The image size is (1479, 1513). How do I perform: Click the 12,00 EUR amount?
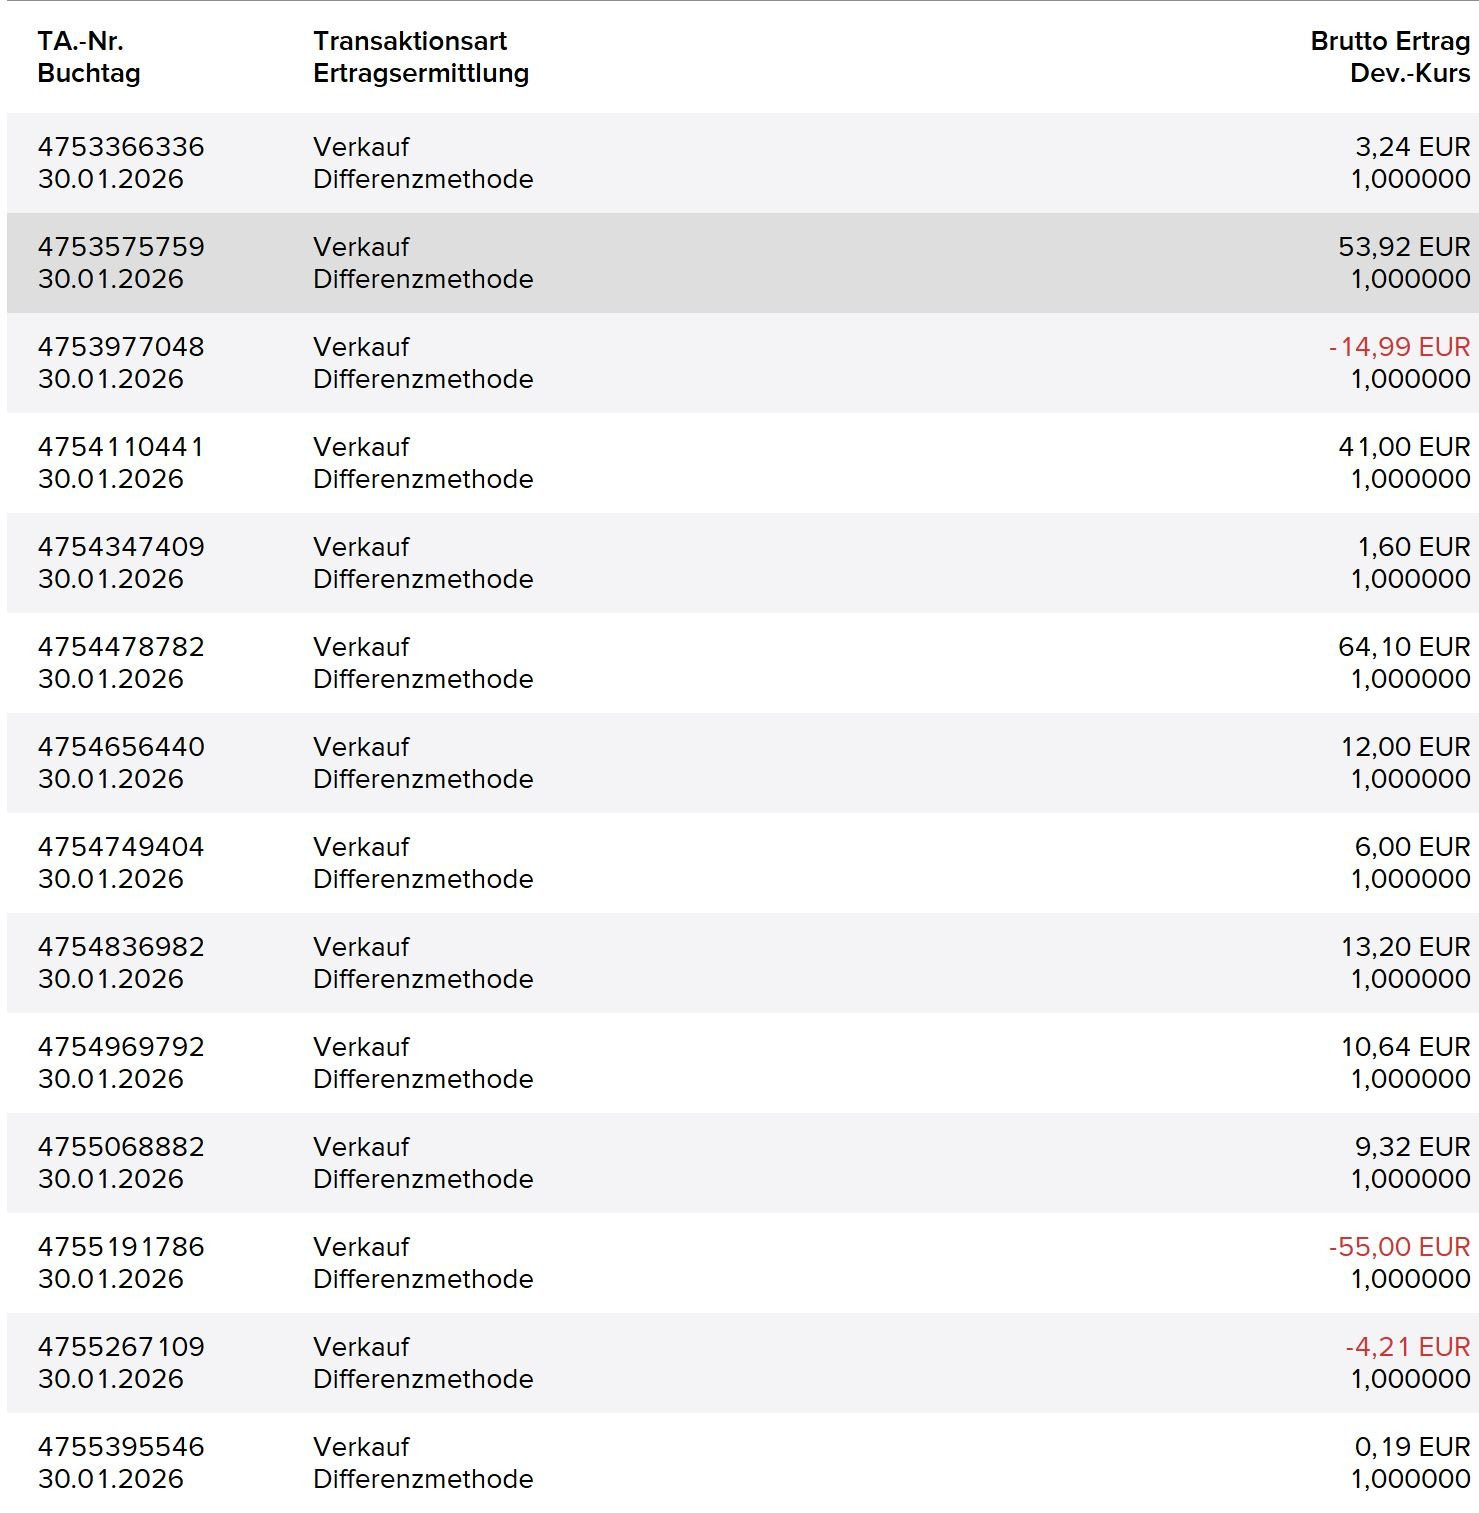tap(1405, 747)
